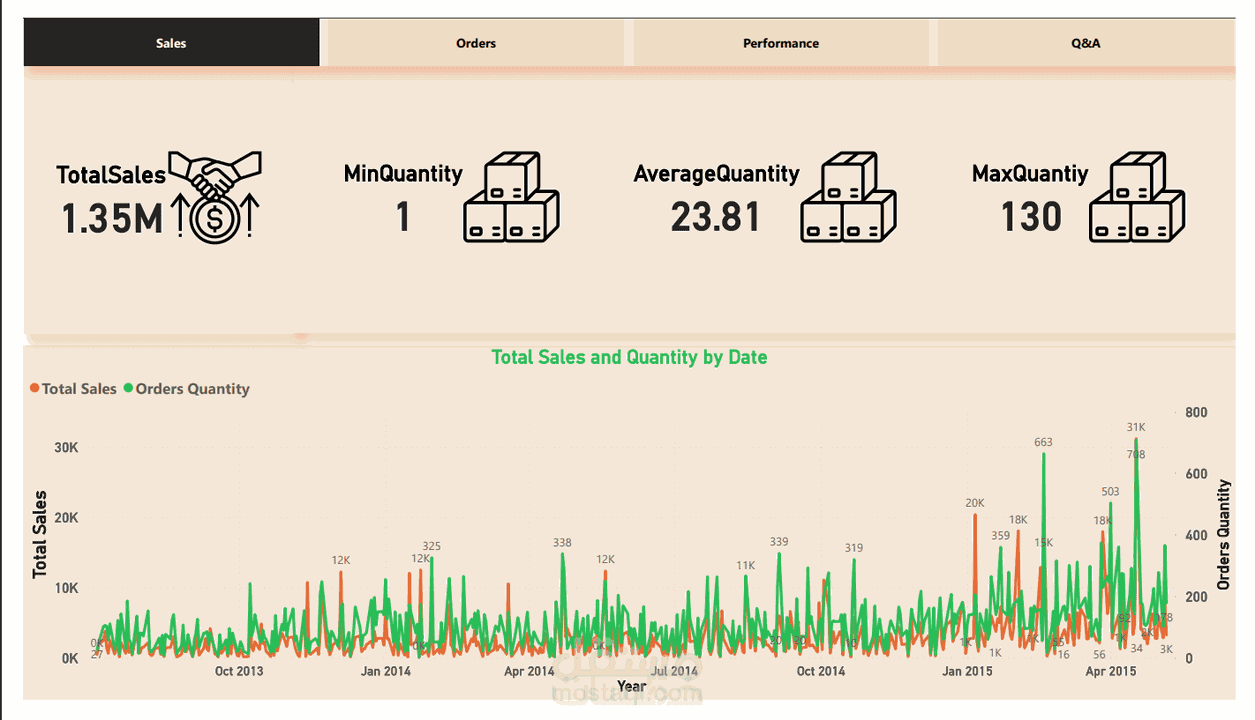Click the 31K peak data label
This screenshot has height=720, width=1255.
pyautogui.click(x=1136, y=427)
